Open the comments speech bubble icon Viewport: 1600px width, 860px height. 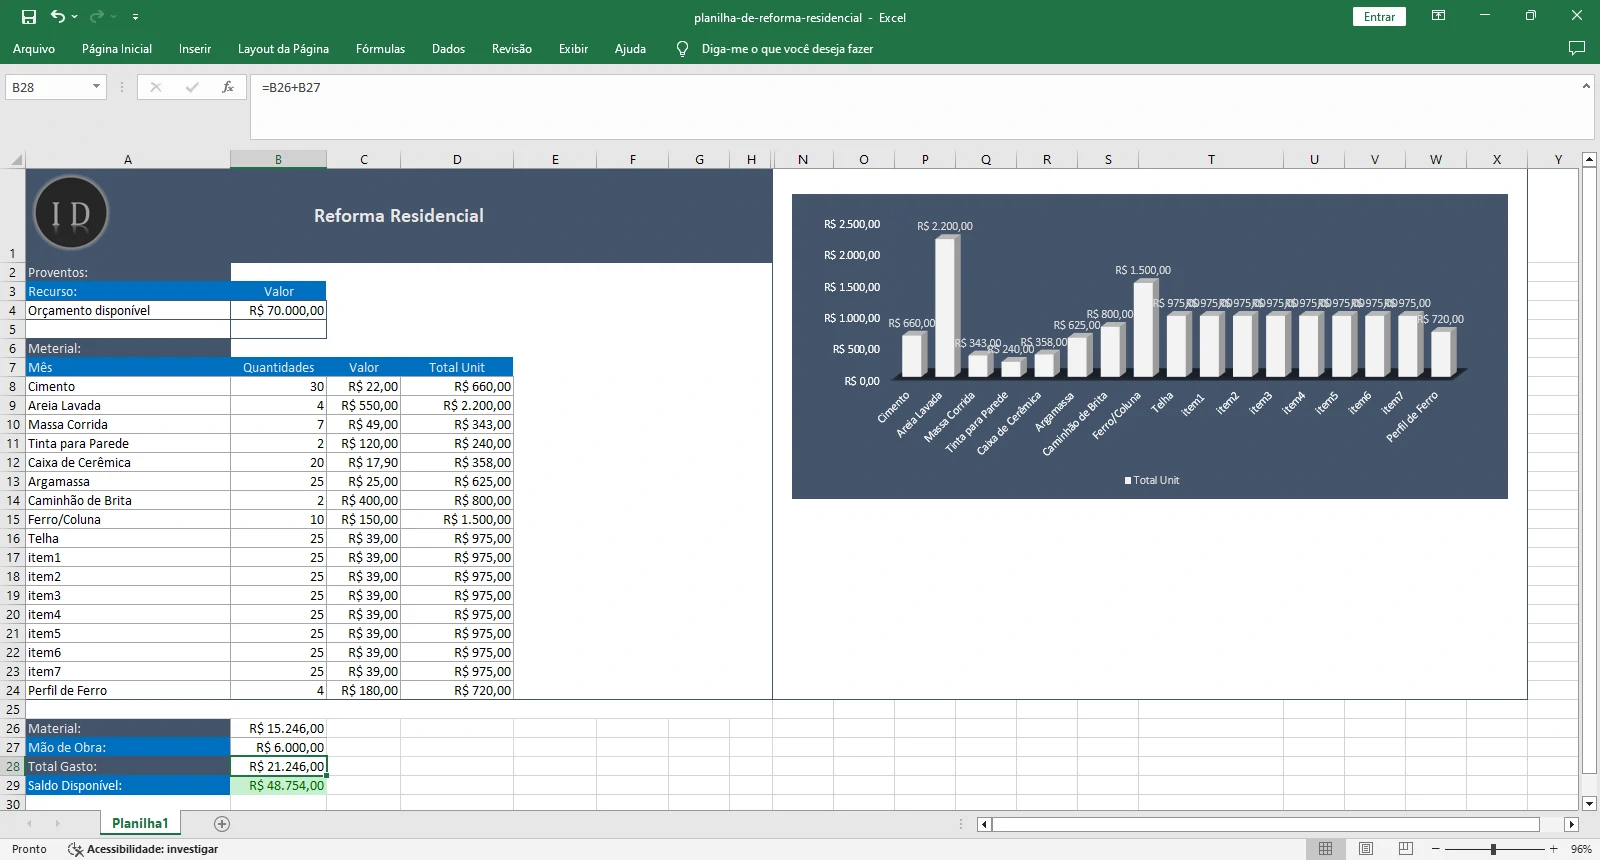[1577, 48]
